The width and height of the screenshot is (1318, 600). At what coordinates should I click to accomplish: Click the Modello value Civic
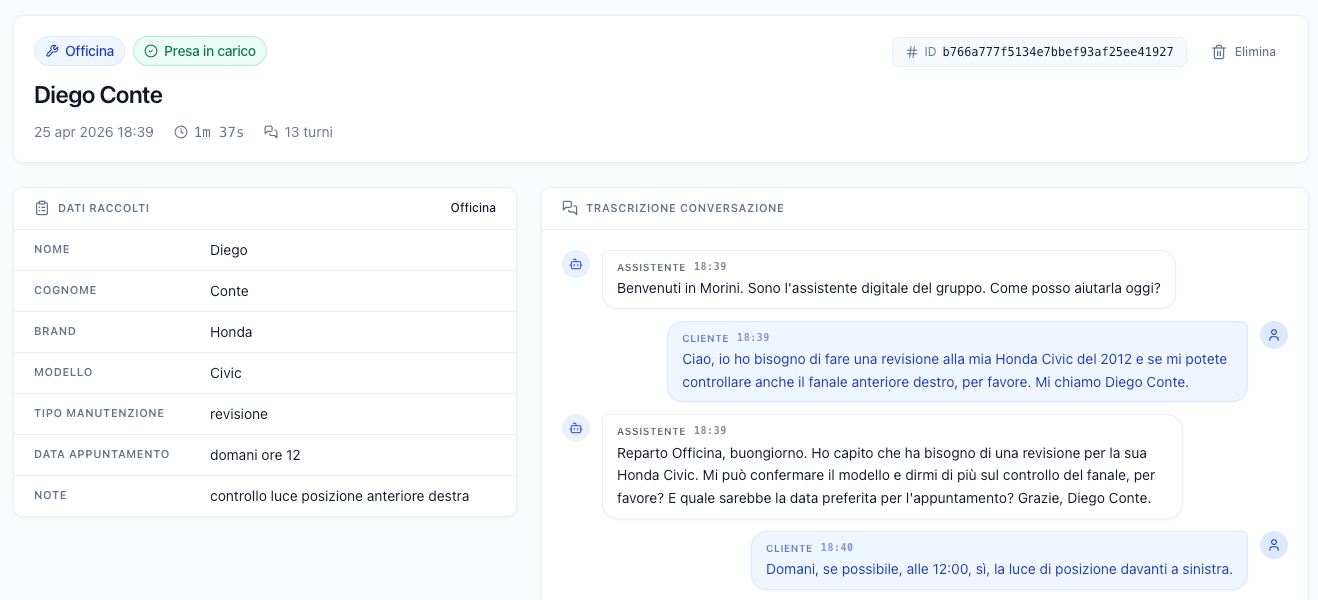[x=226, y=373]
